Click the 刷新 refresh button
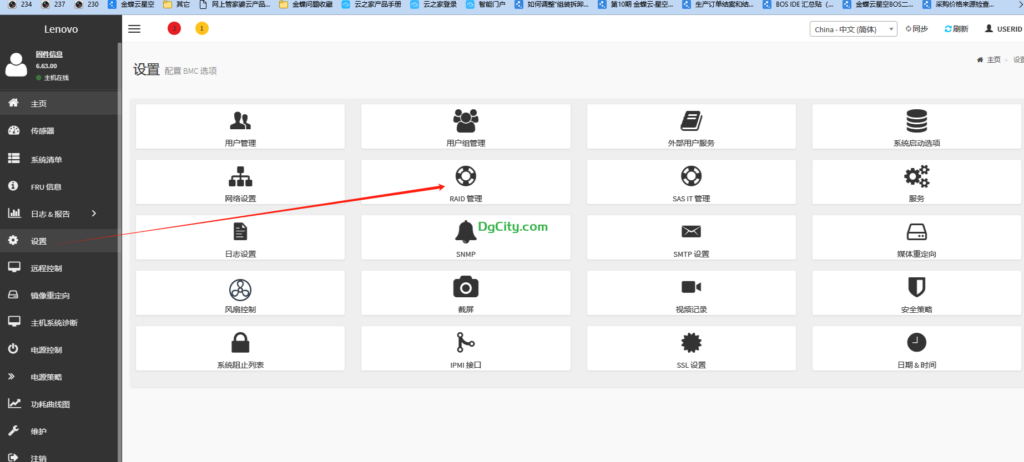1024x462 pixels. [956, 30]
